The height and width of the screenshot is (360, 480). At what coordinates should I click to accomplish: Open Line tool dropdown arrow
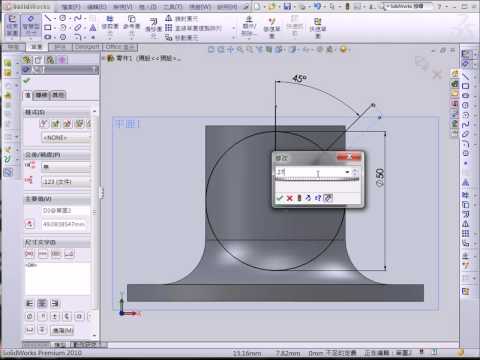click(x=55, y=18)
